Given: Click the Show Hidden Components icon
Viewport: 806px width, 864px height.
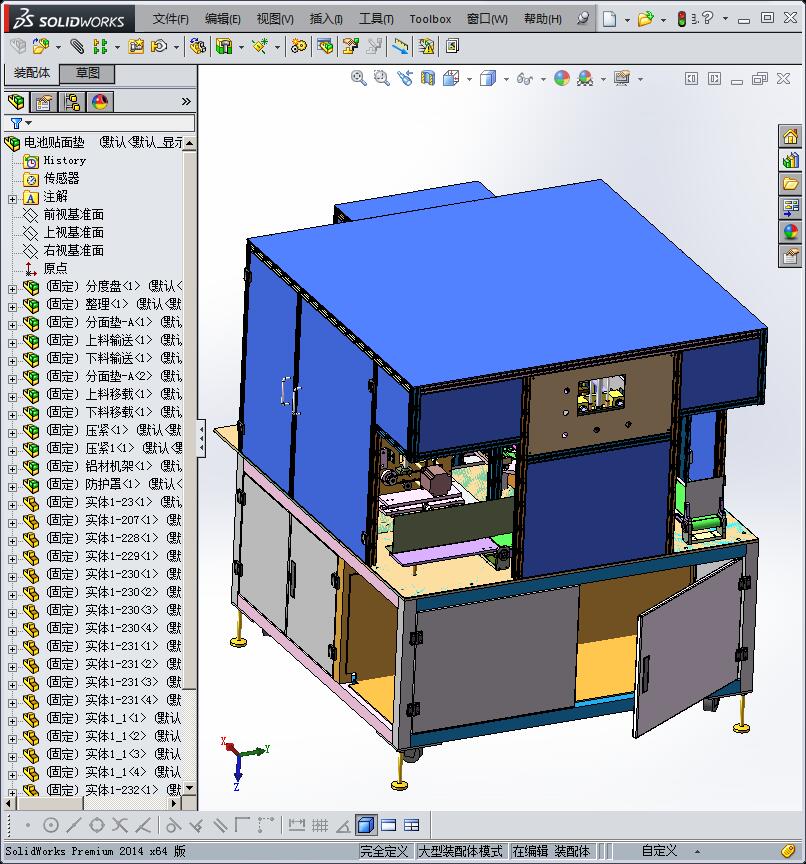Looking at the screenshot, I should pyautogui.click(x=197, y=46).
